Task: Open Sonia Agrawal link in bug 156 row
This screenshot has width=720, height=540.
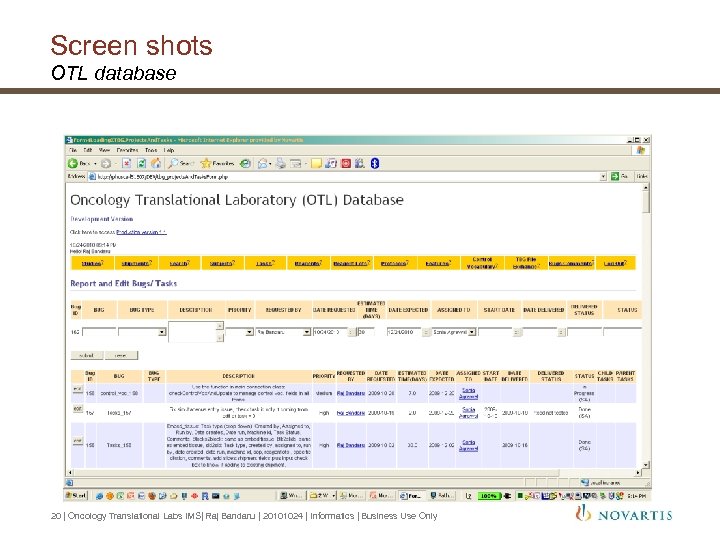Action: [x=468, y=445]
